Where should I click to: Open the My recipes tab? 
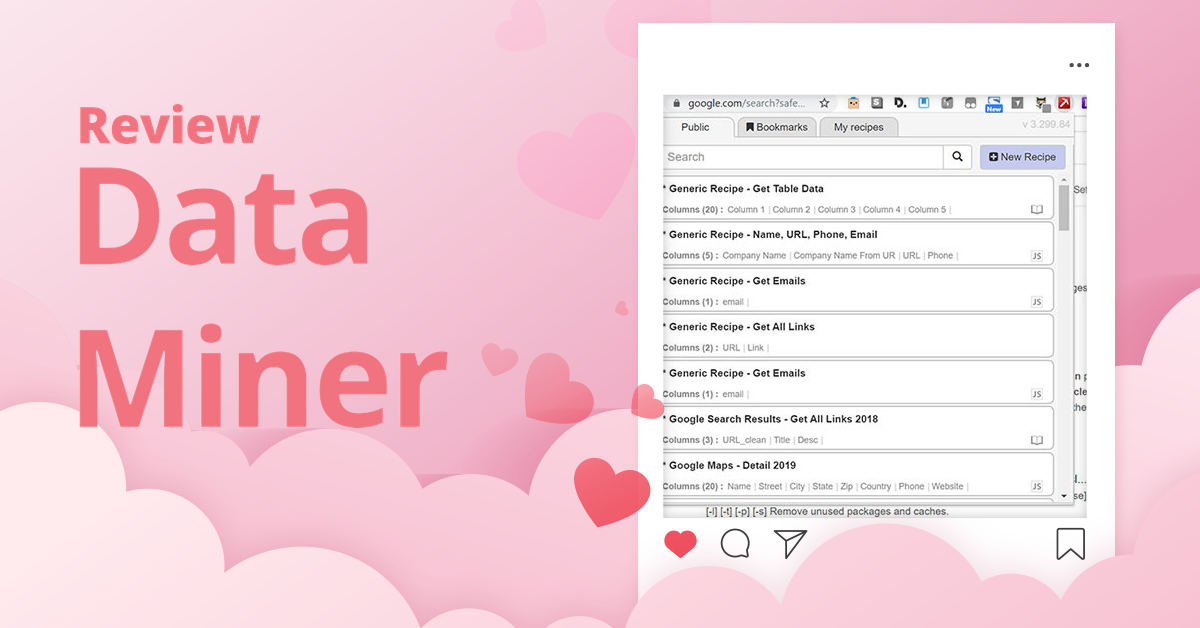click(857, 127)
